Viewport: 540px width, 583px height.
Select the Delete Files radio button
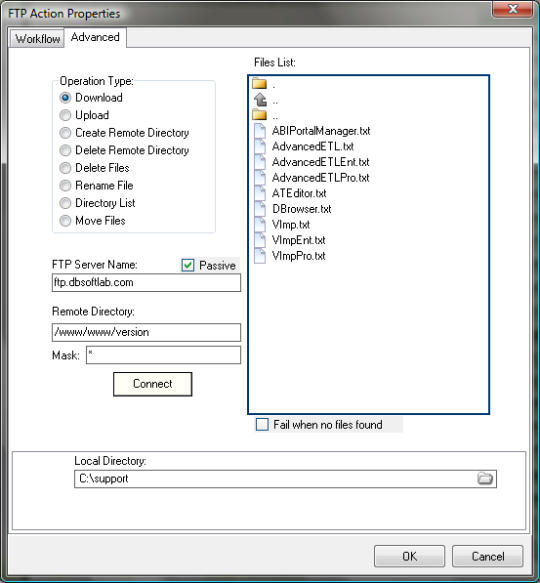65,168
